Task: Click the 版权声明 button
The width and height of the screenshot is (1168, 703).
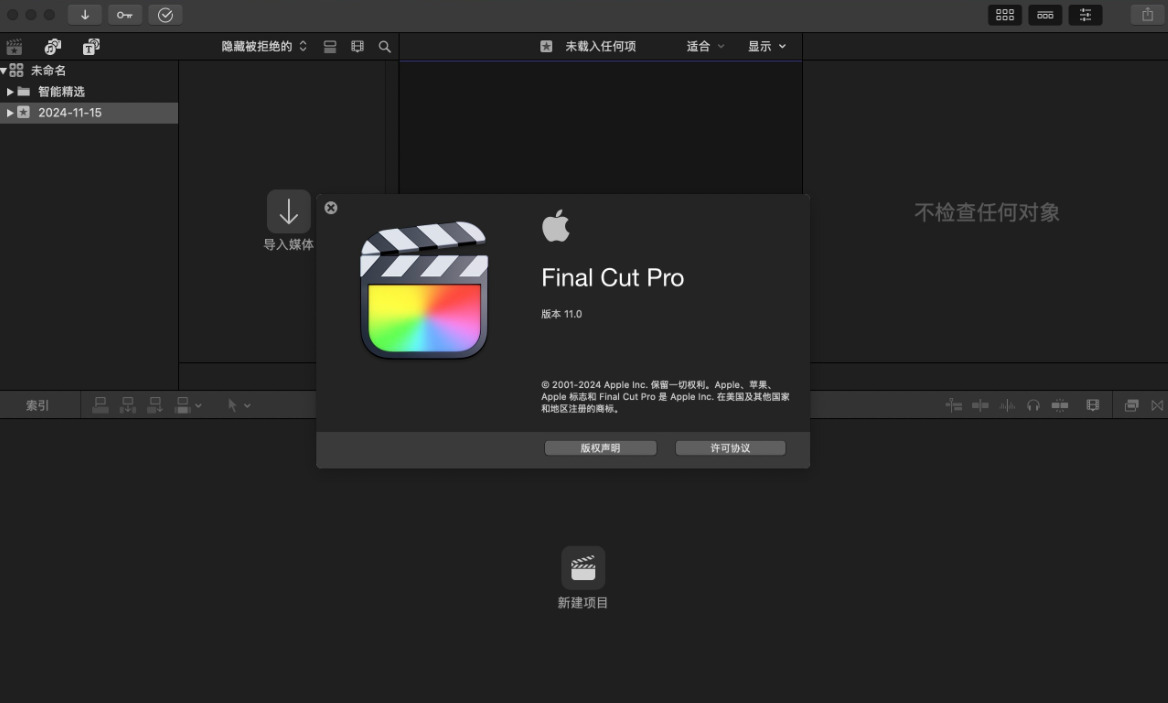Action: click(x=600, y=448)
